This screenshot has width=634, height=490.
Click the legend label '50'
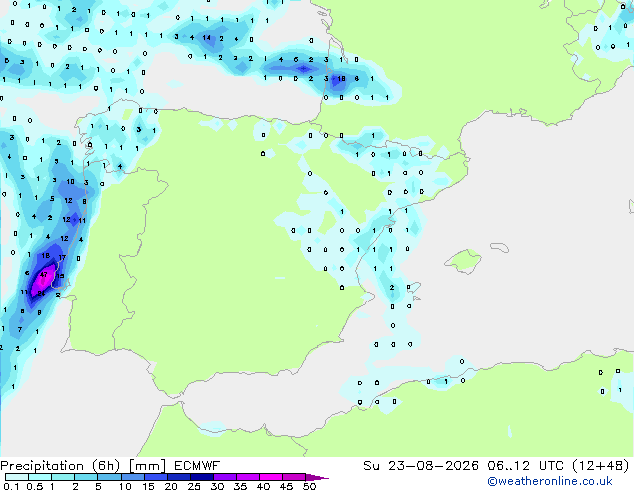[x=310, y=486]
